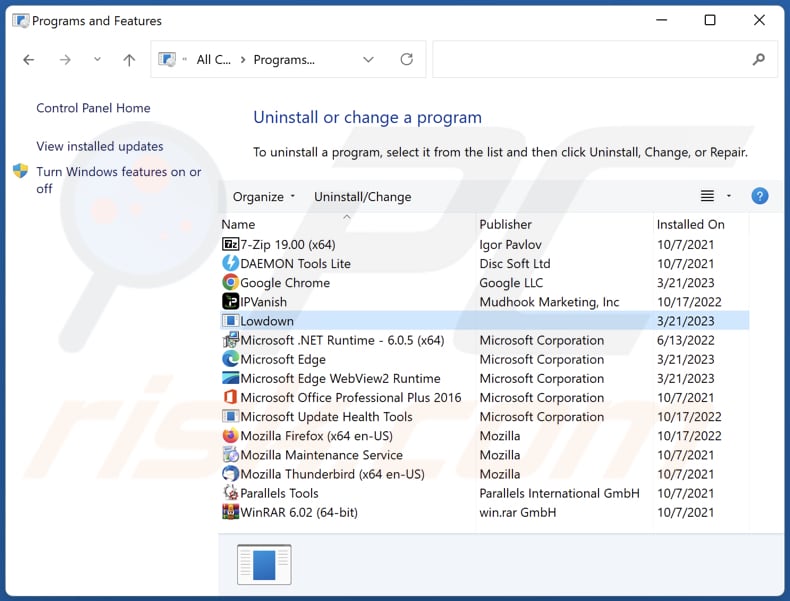This screenshot has width=790, height=601.
Task: Click publisher Parallels International GmbH
Action: click(x=559, y=493)
